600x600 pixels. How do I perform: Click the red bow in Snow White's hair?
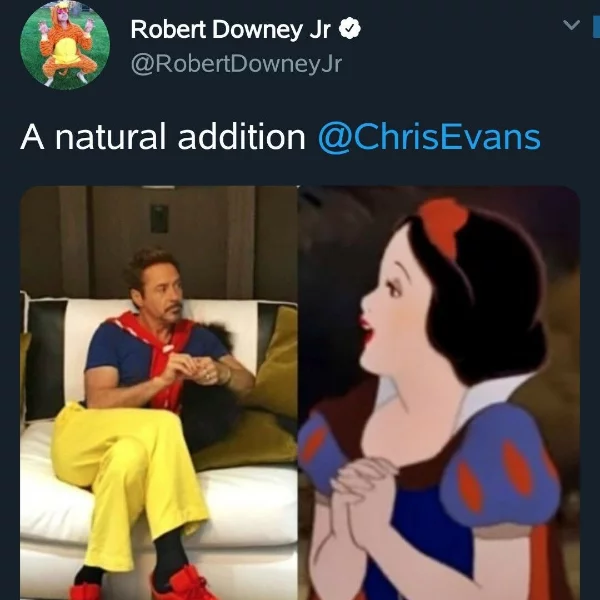pyautogui.click(x=444, y=226)
